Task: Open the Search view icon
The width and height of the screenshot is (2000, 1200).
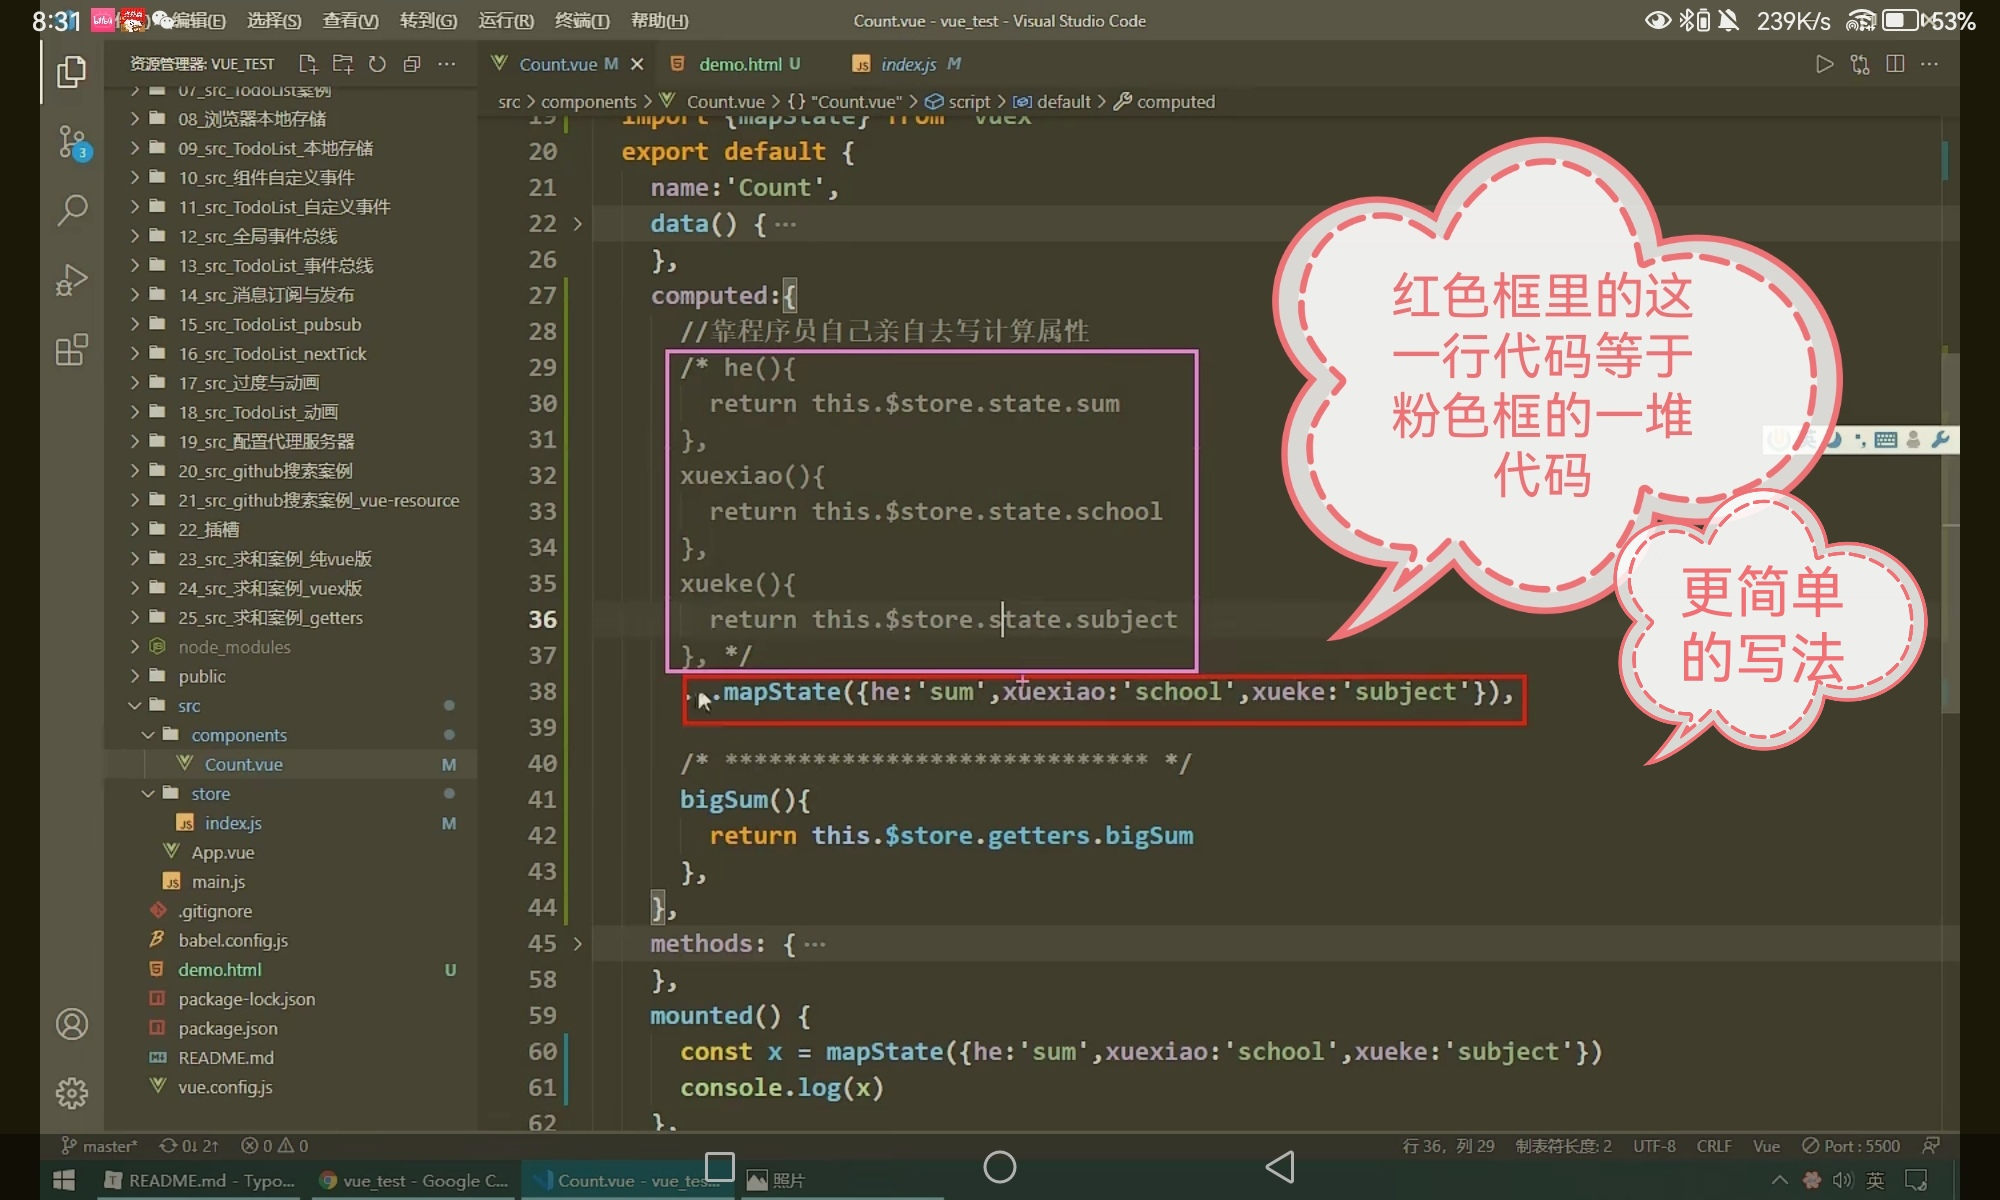Action: [71, 210]
